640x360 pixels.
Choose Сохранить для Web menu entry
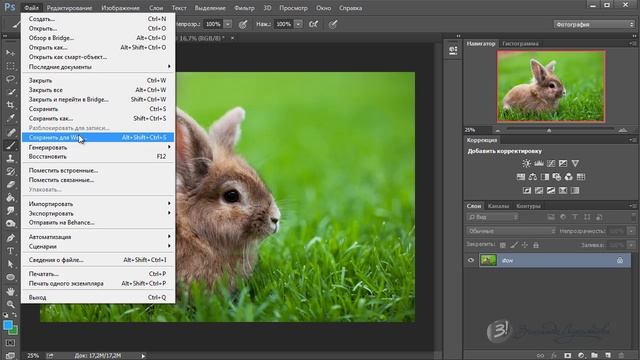tap(98, 138)
